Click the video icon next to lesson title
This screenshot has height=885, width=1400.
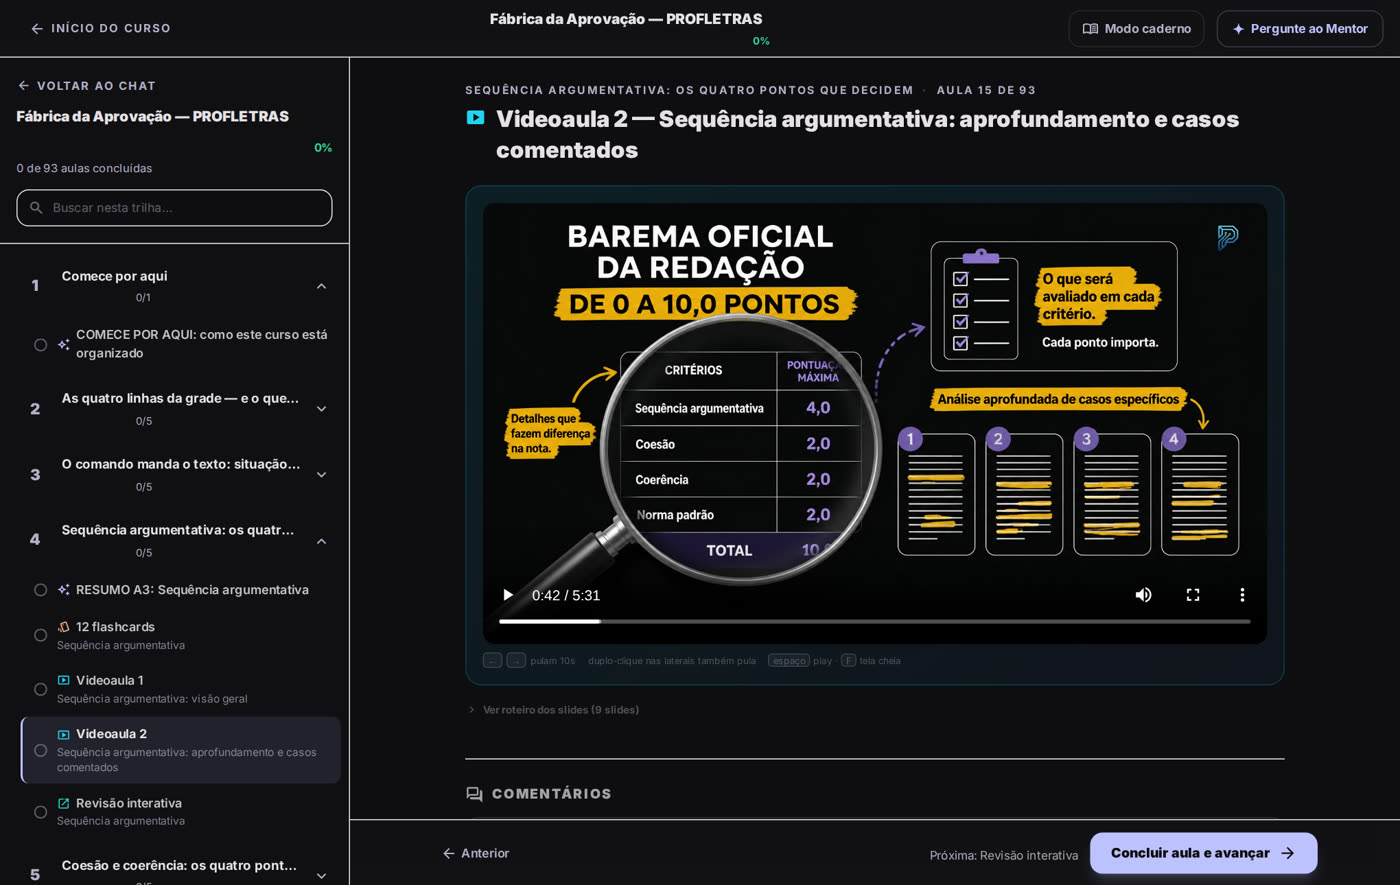tap(476, 118)
